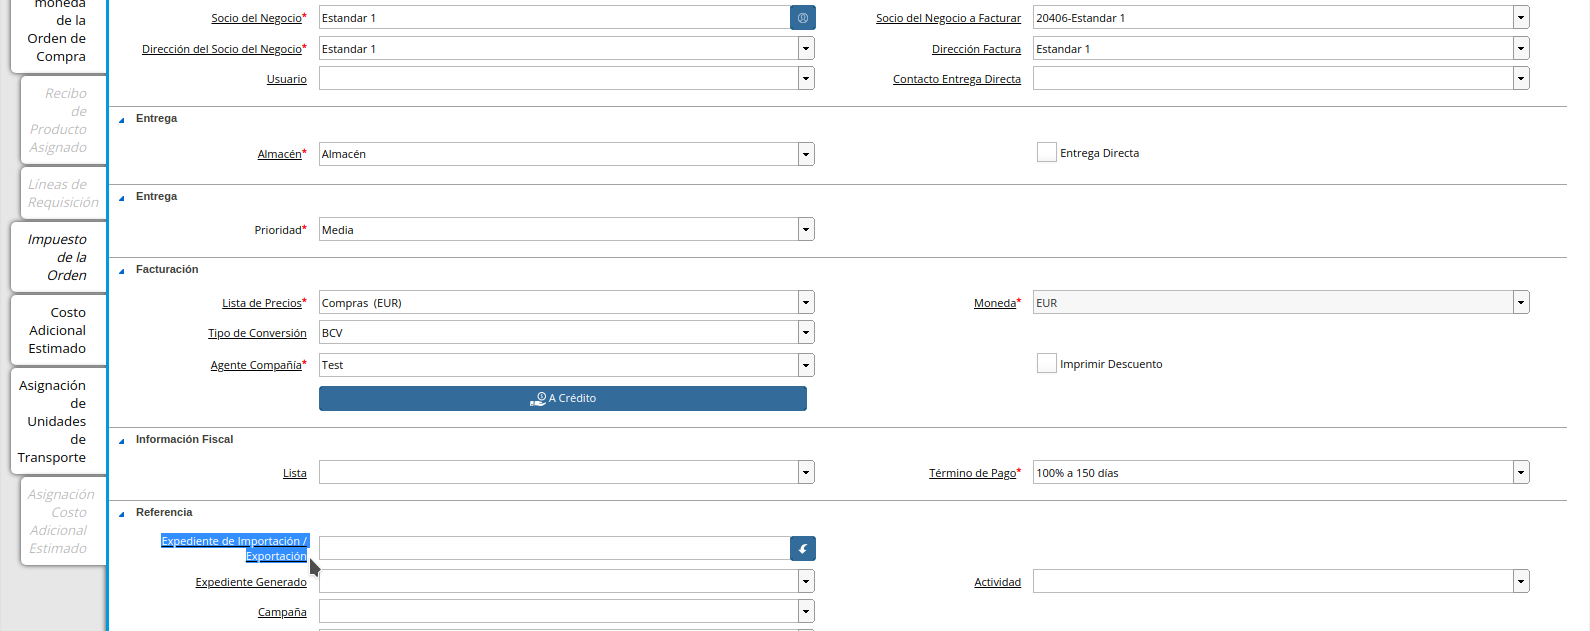Follow the Tipo de Conversión label link
Screen dimensions: 1590x631
click(x=257, y=333)
